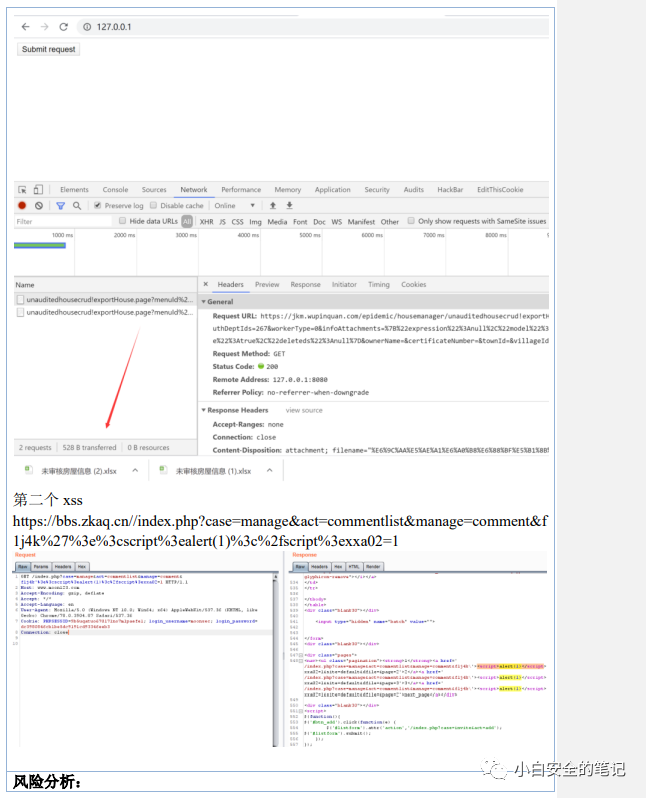This screenshot has height=798, width=646.
Task: Select the second unauditedhousecrud!exportHouse.page request row
Action: (x=105, y=312)
